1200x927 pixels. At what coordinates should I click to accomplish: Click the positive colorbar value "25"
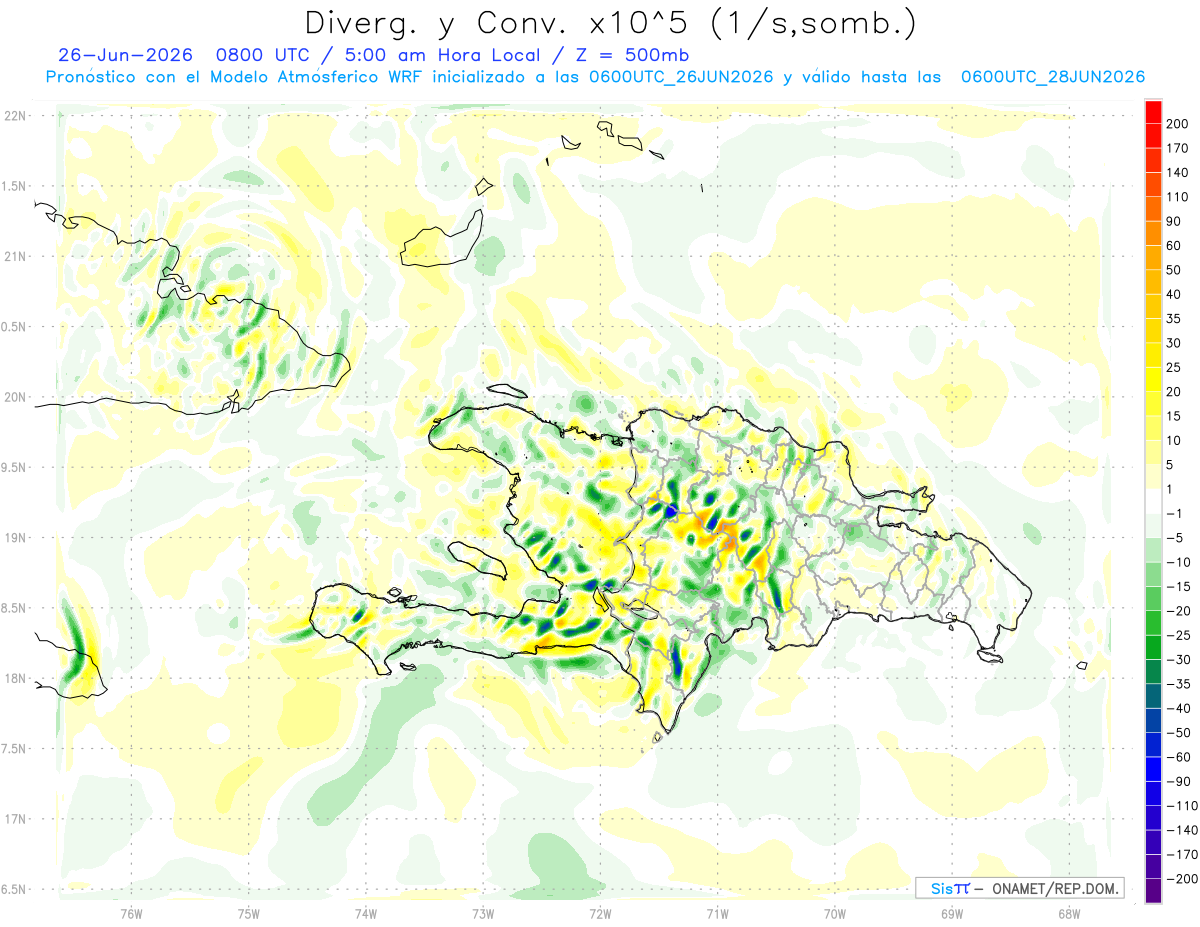click(x=1175, y=368)
